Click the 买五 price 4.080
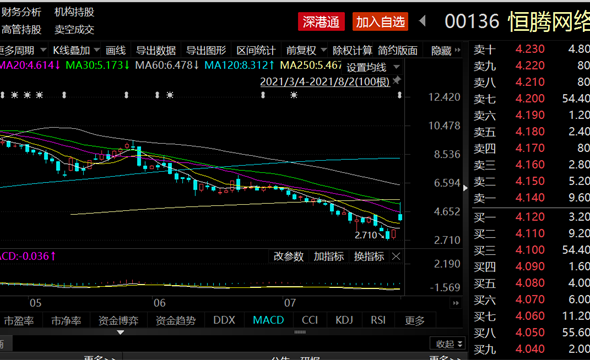590x360 pixels. tap(530, 283)
